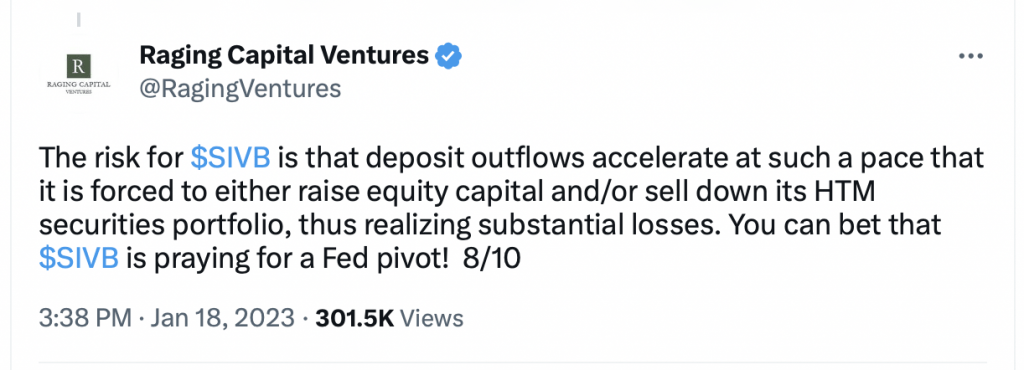Open the bold 301.5K view count

pos(355,318)
